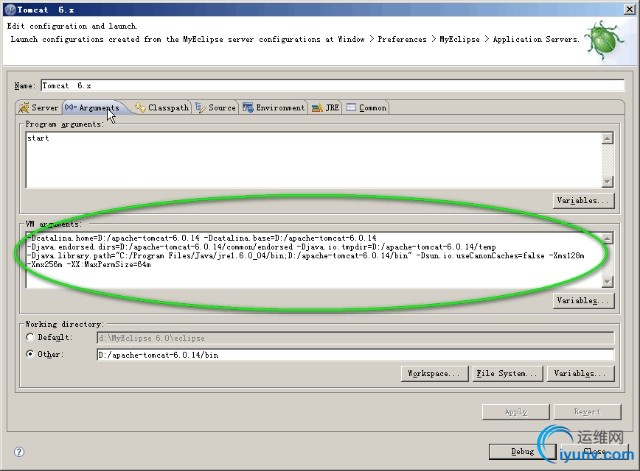Switch to the Classpath tab
The image size is (640, 471).
coord(162,108)
